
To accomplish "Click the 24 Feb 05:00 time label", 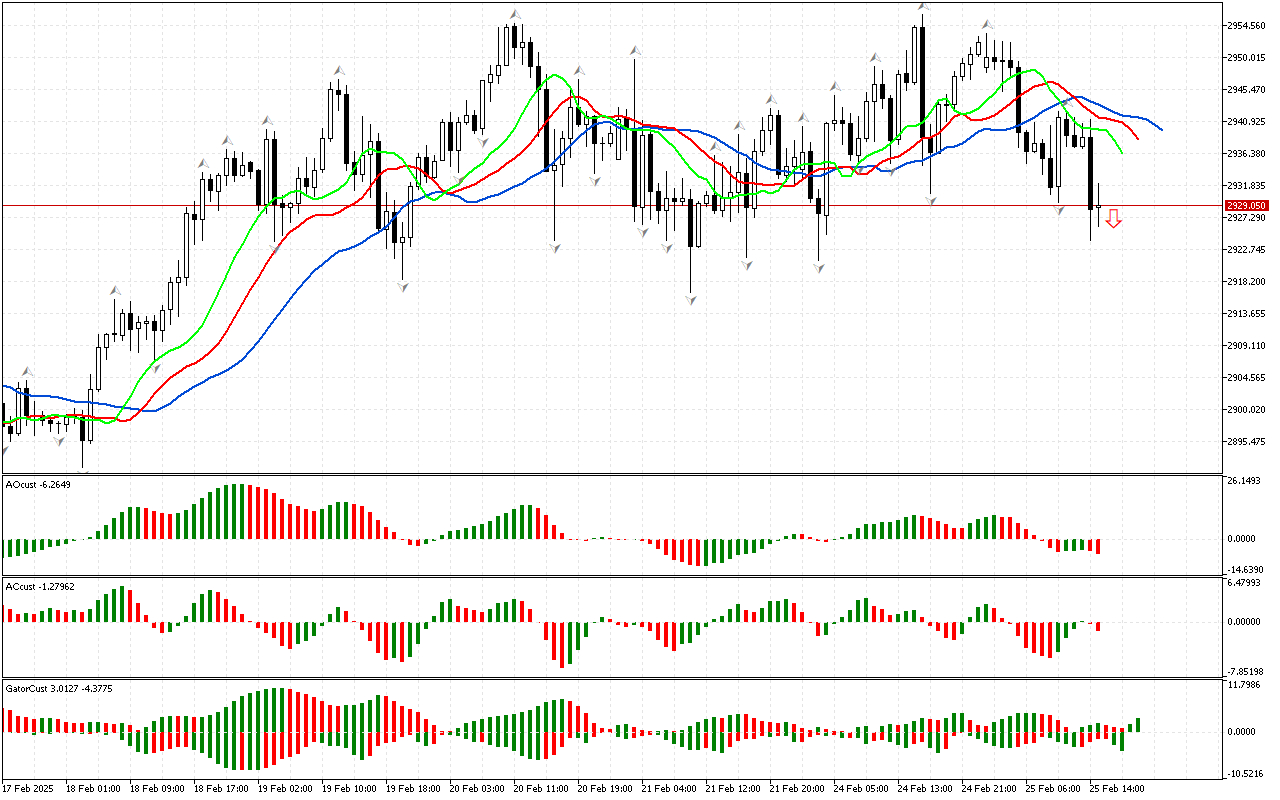I will click(861, 789).
